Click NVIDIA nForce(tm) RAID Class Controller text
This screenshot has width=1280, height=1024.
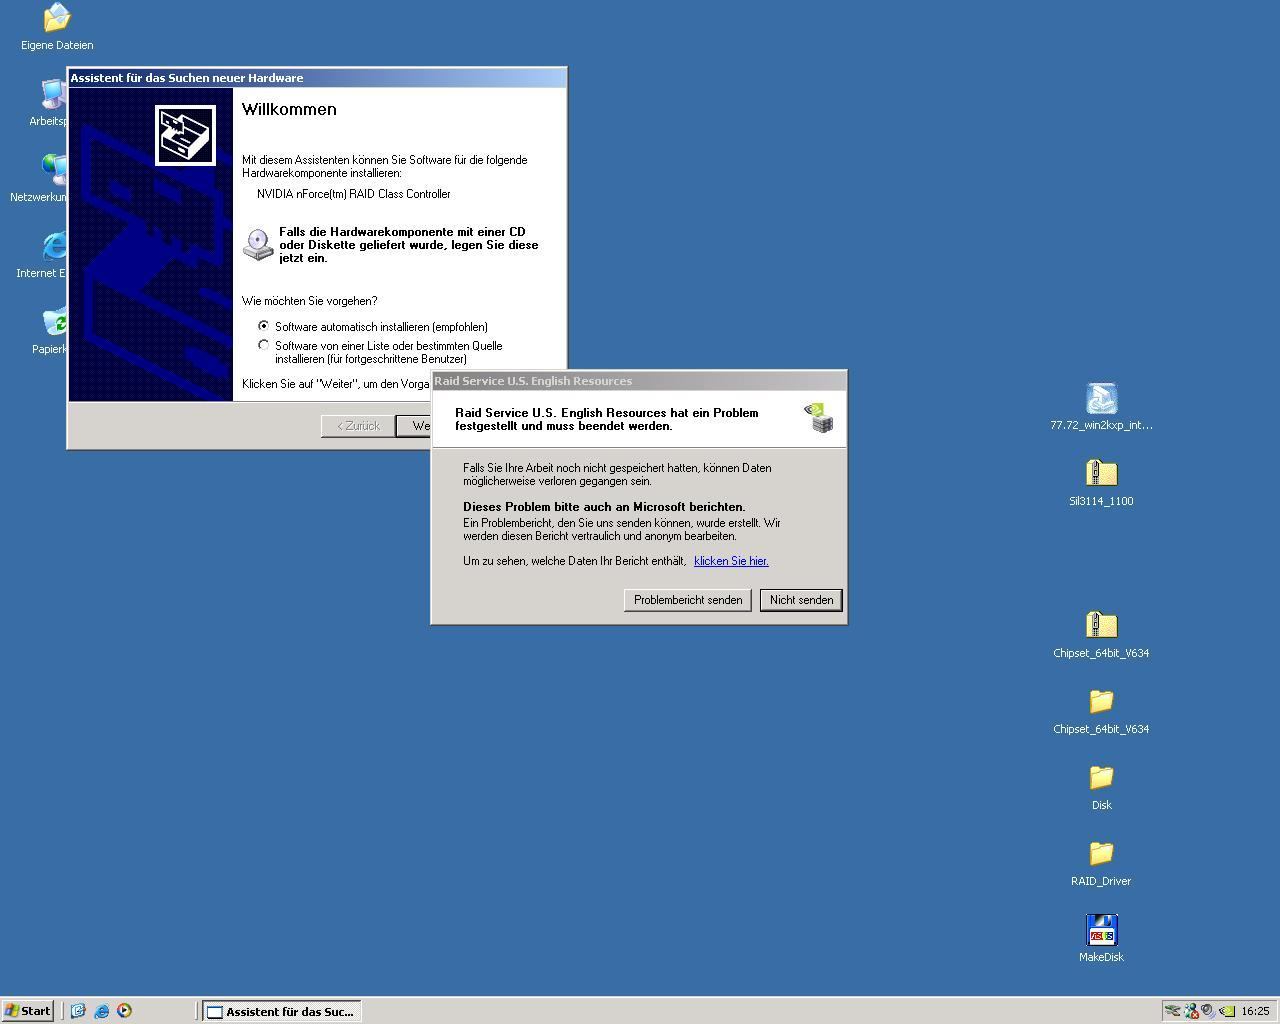pyautogui.click(x=353, y=194)
